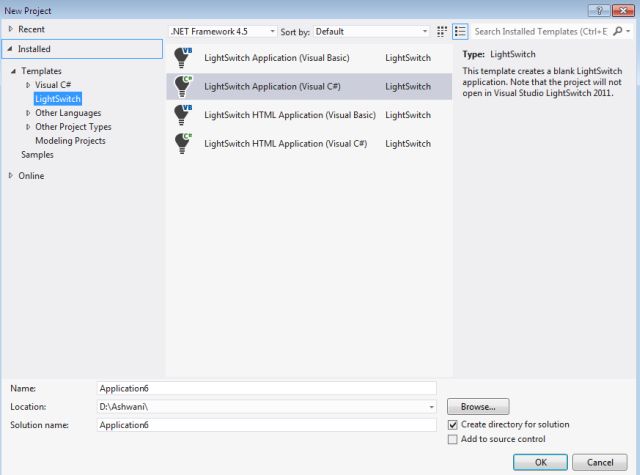Expand the Visual C# node arrow
The height and width of the screenshot is (475, 640).
pos(28,85)
